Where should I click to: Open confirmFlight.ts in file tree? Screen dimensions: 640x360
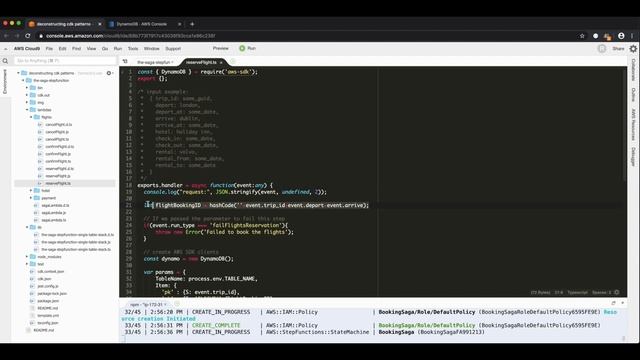(58, 161)
